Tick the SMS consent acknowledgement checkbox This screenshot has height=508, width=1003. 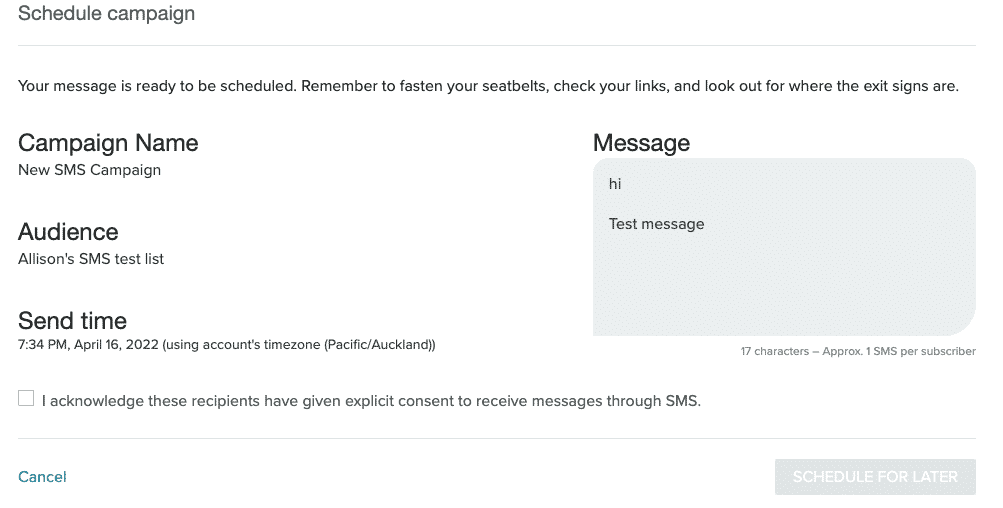point(26,399)
